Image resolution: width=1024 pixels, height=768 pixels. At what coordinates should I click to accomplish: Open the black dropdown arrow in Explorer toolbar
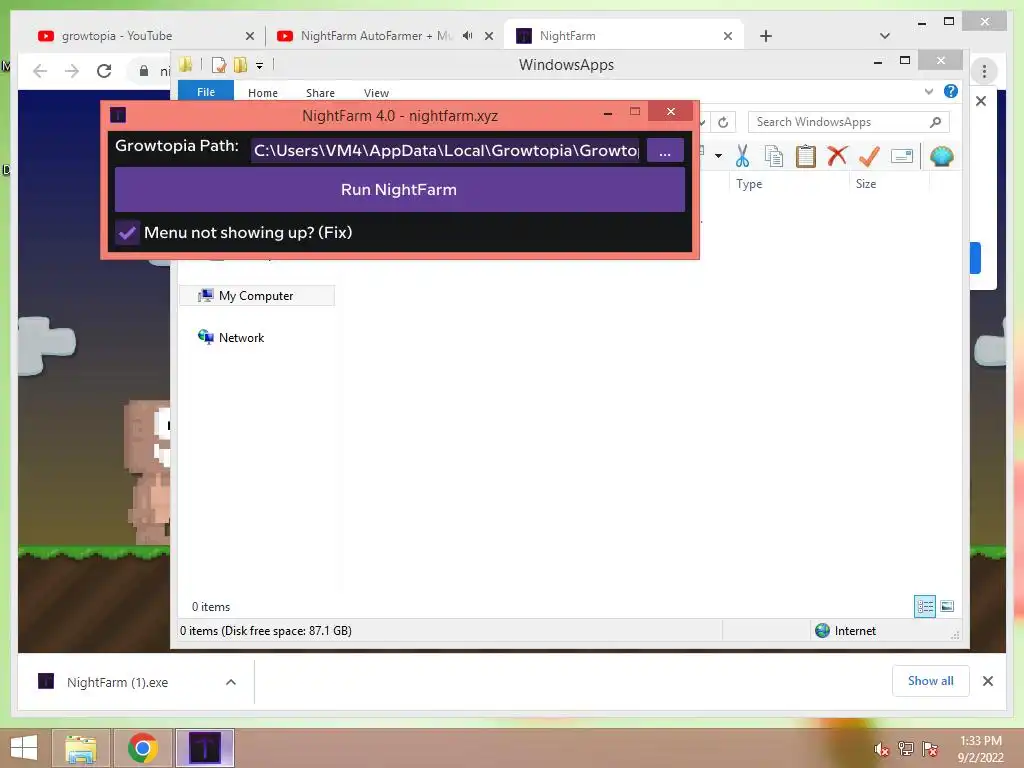(x=718, y=156)
